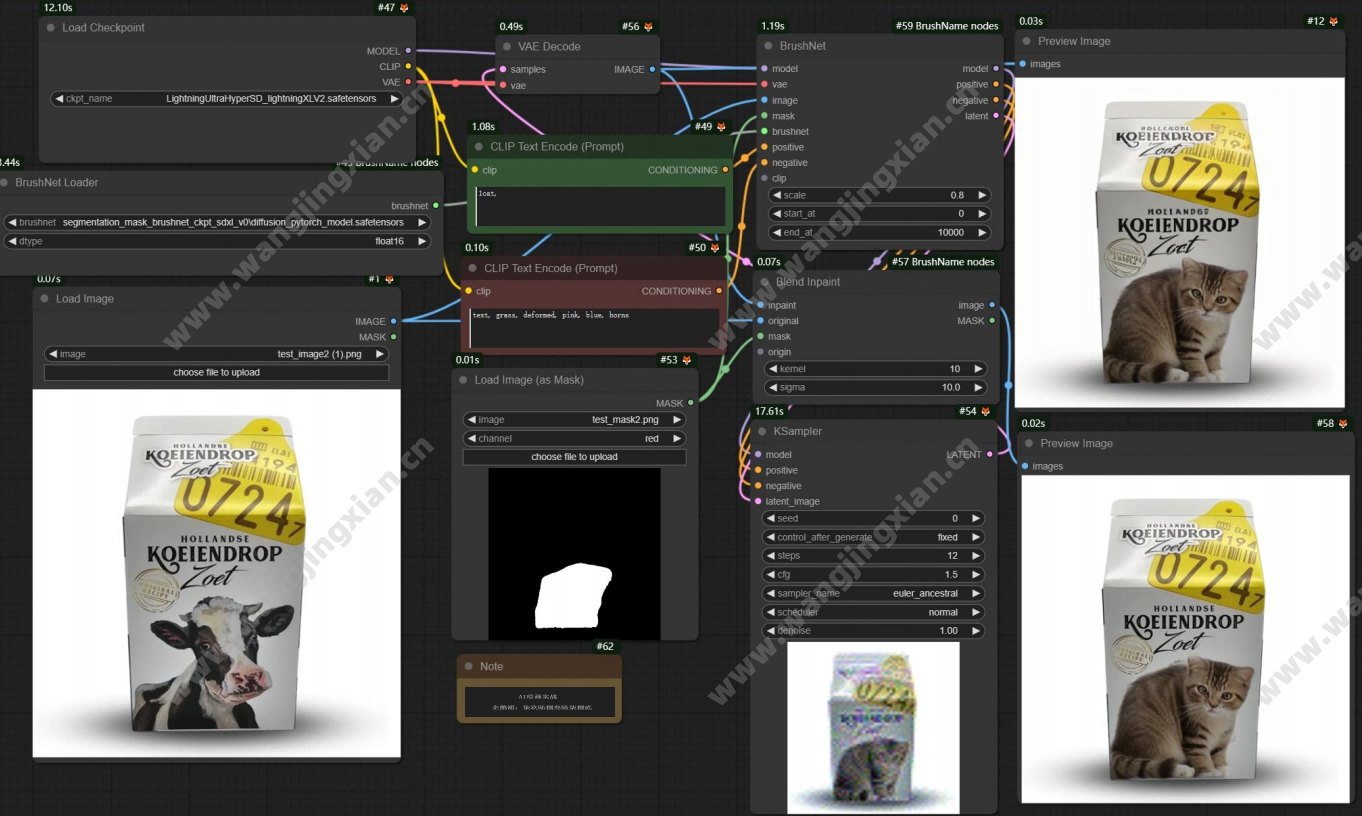Click the fox icon beside node #56
1362x816 pixels.
point(648,26)
